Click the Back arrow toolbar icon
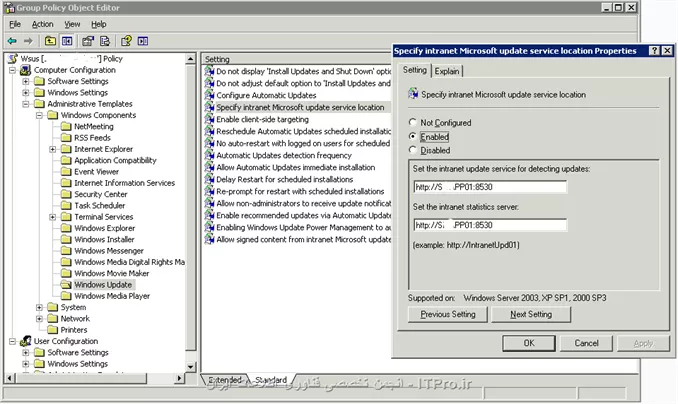The height and width of the screenshot is (404, 678). click(12, 41)
